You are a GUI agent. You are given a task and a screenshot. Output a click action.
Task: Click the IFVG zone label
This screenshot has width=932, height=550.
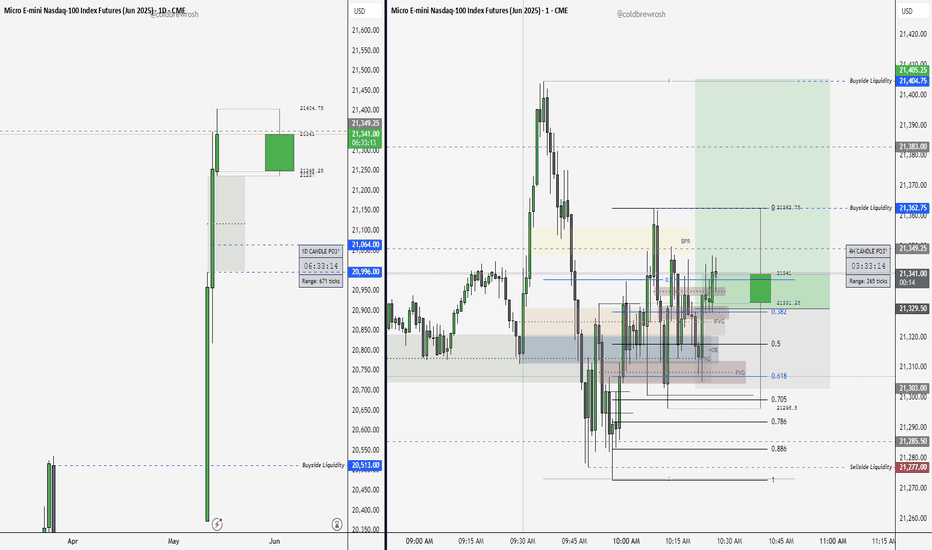(x=719, y=321)
